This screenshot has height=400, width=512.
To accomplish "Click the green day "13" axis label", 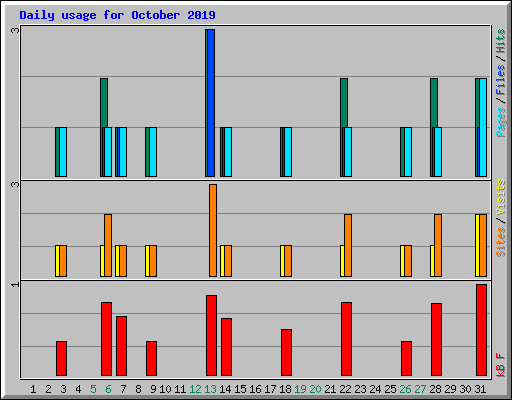I will (x=210, y=389).
